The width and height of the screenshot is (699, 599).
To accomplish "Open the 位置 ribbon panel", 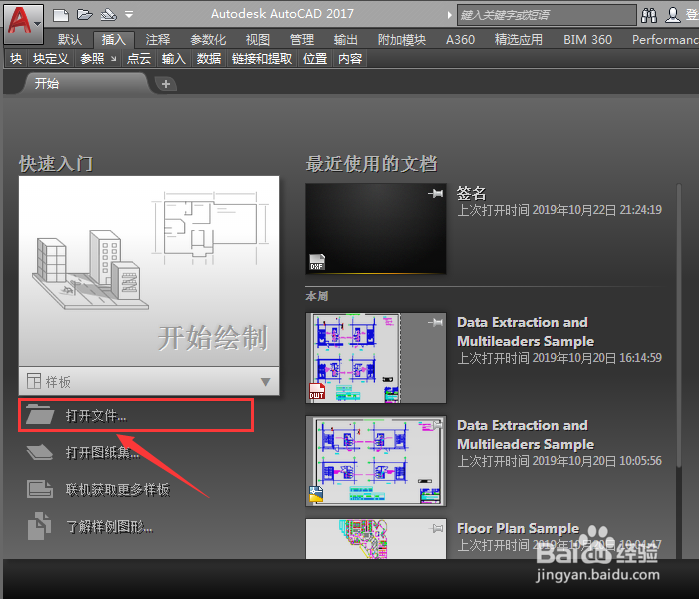I will click(x=315, y=59).
